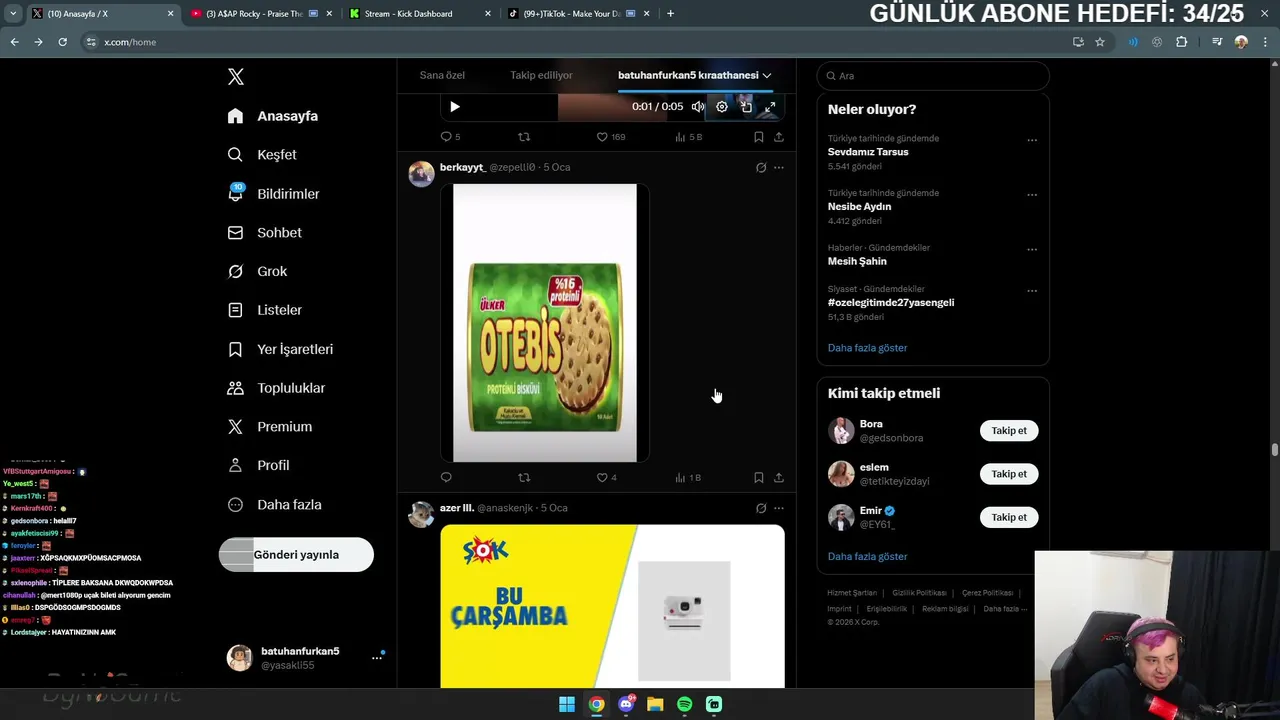
Task: Open more options for Nesibe Aydın trend
Action: [1032, 195]
